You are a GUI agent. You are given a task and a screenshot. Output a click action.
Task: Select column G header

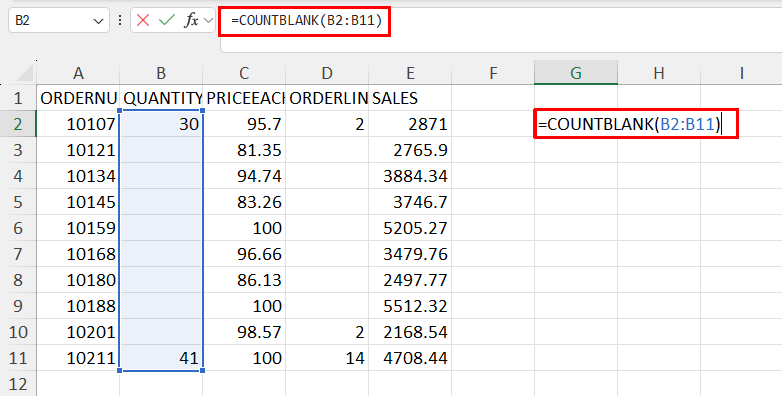tap(576, 73)
